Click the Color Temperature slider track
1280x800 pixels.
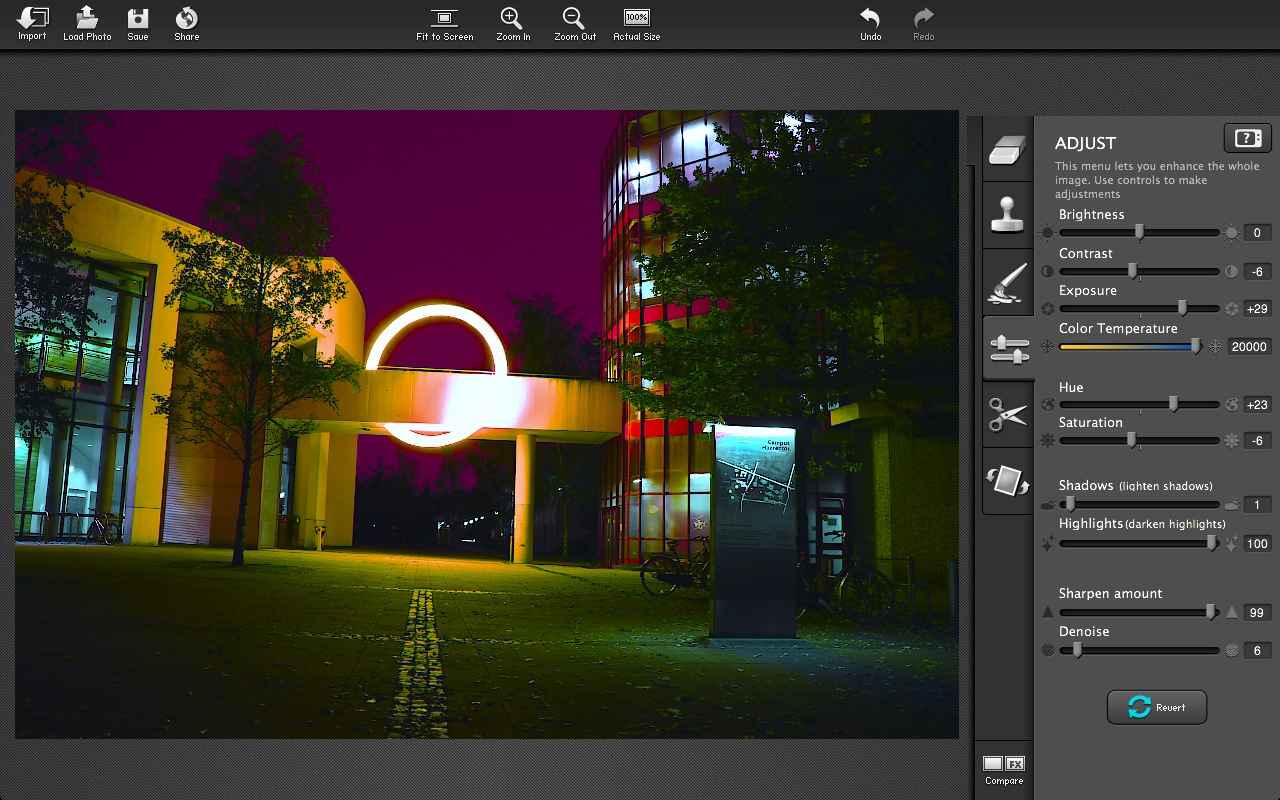pyautogui.click(x=1128, y=347)
